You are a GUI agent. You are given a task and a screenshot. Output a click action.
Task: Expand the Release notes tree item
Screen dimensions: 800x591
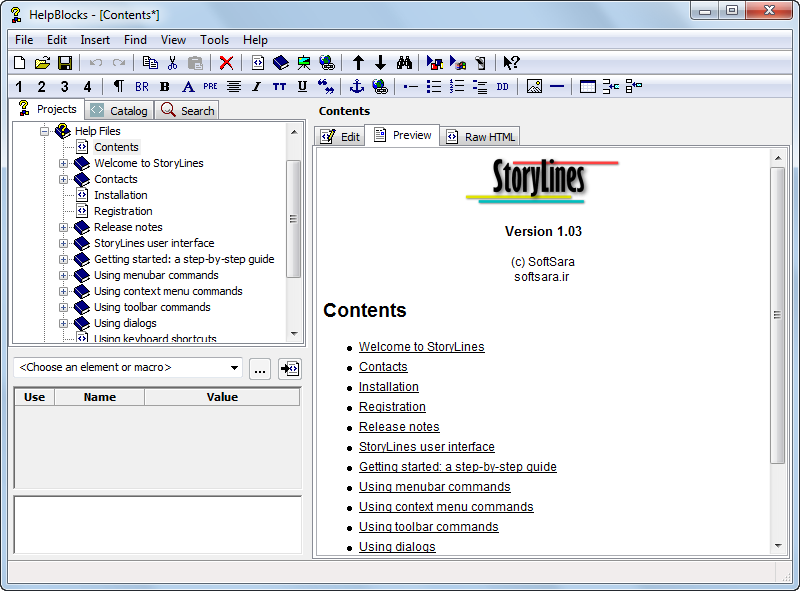coord(64,227)
